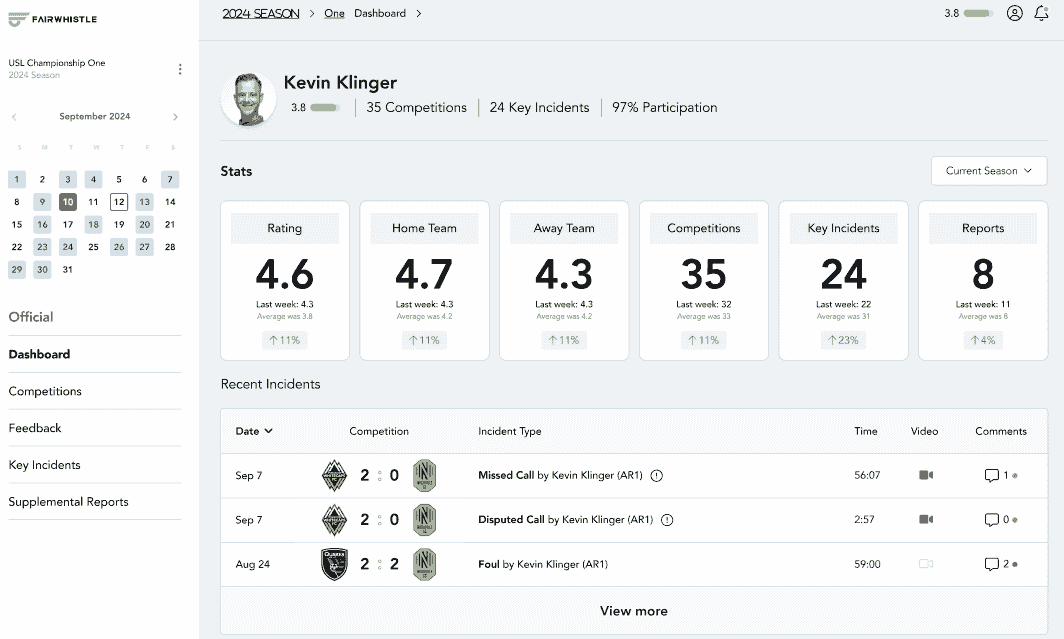Viewport: 1064px width, 639px height.
Task: Show info icon beside Disputed Call
Action: [x=667, y=520]
